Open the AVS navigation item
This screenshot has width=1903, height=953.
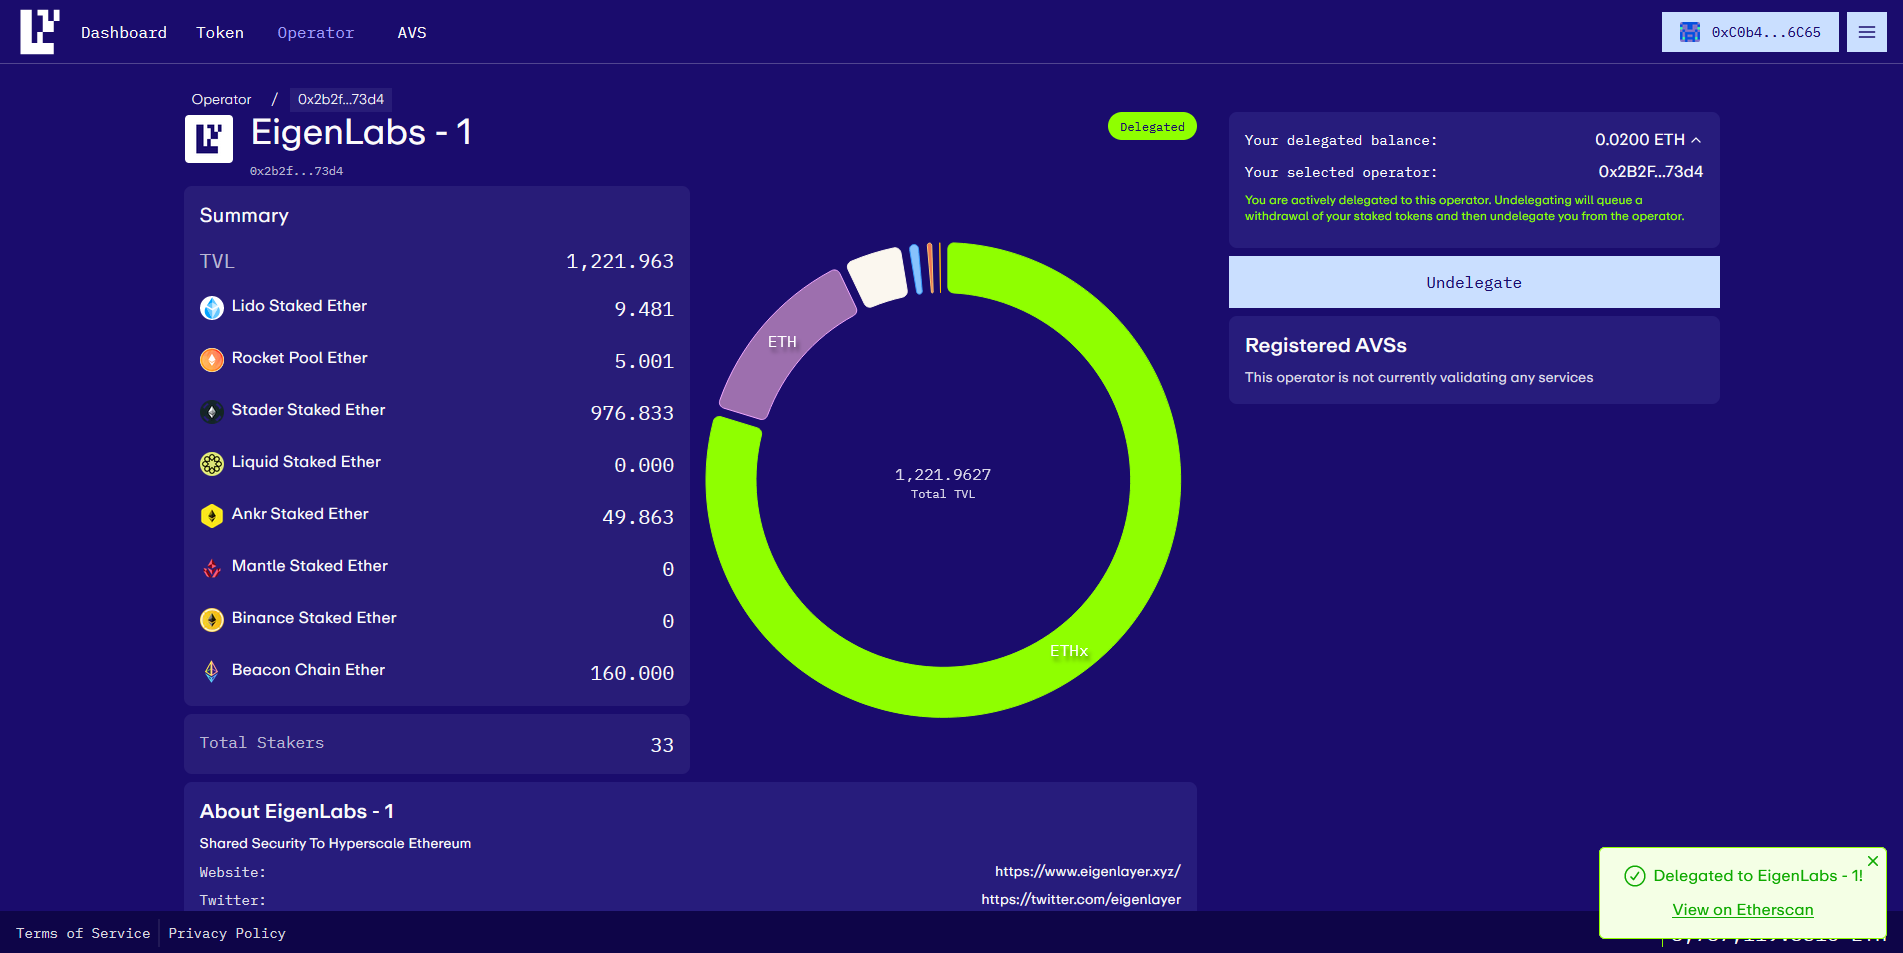(412, 33)
